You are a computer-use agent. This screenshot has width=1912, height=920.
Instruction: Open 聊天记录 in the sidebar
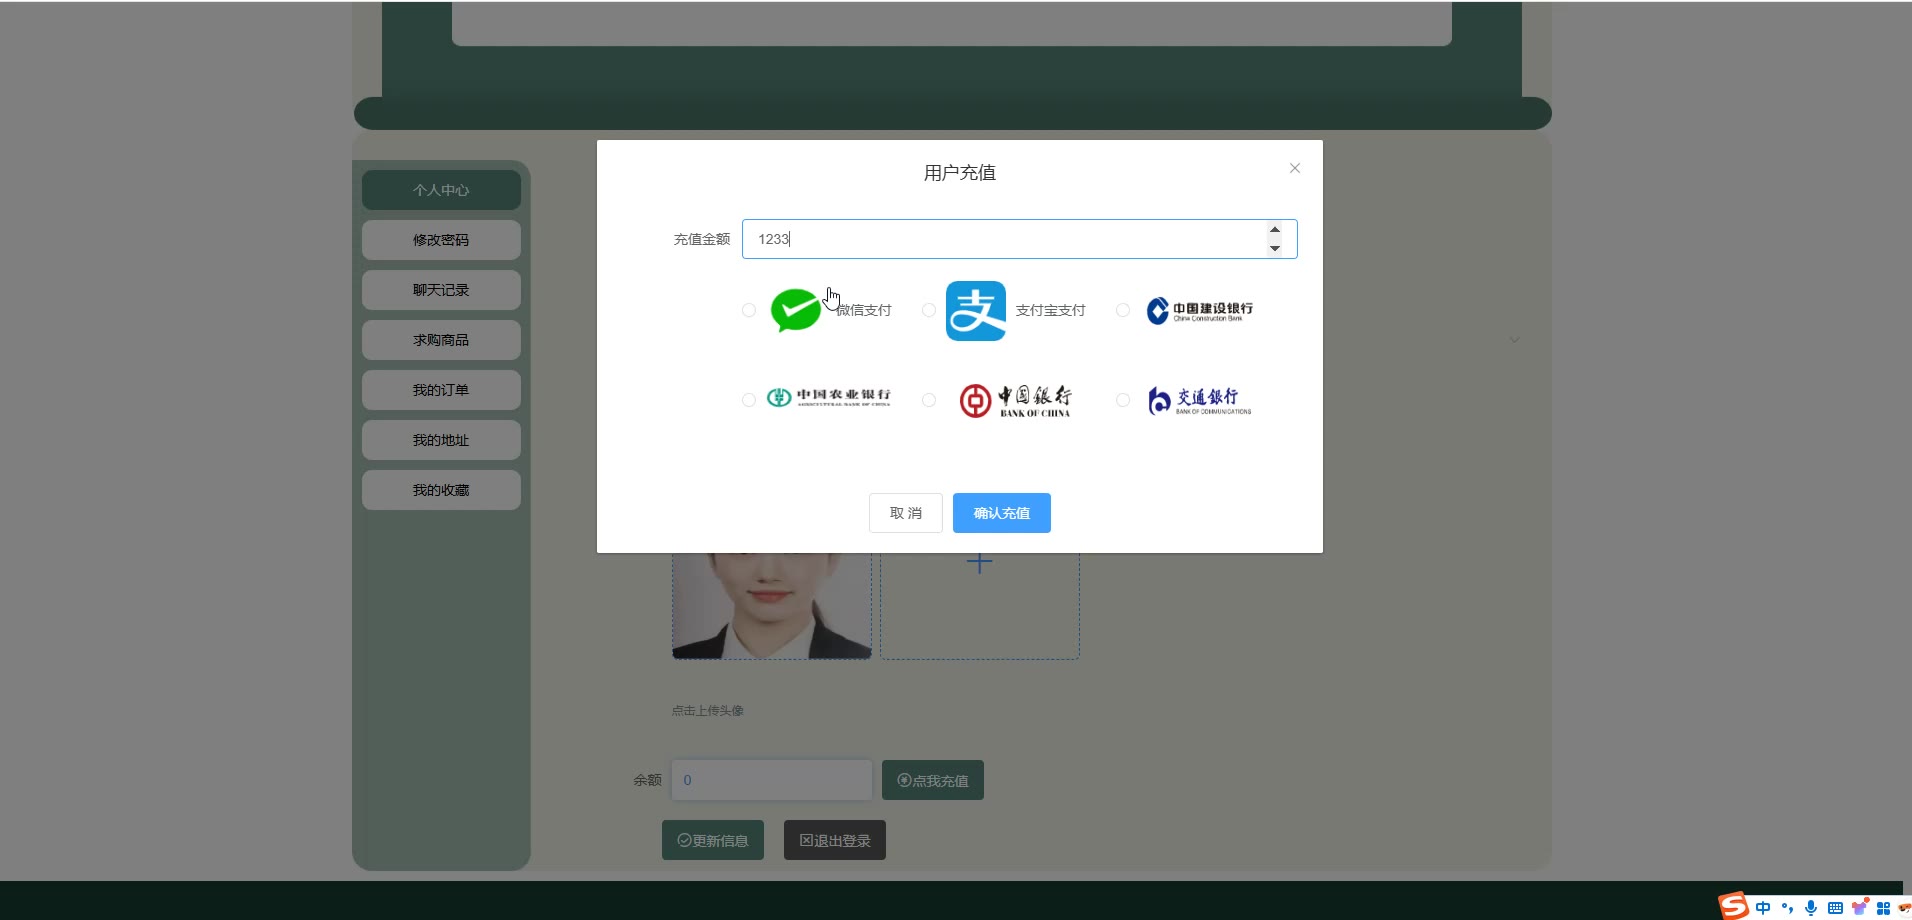(x=441, y=290)
